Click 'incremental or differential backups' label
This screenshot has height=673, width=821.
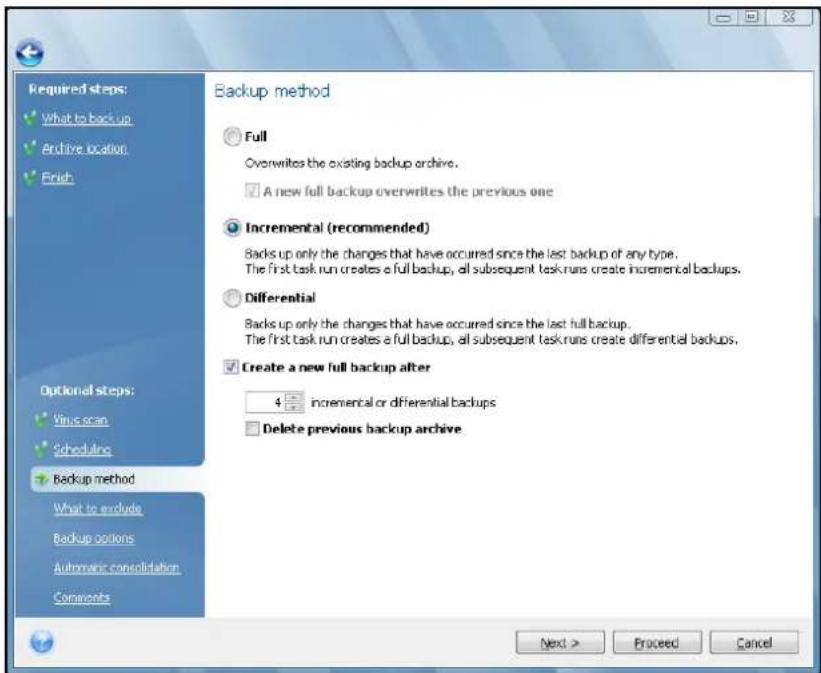403,402
